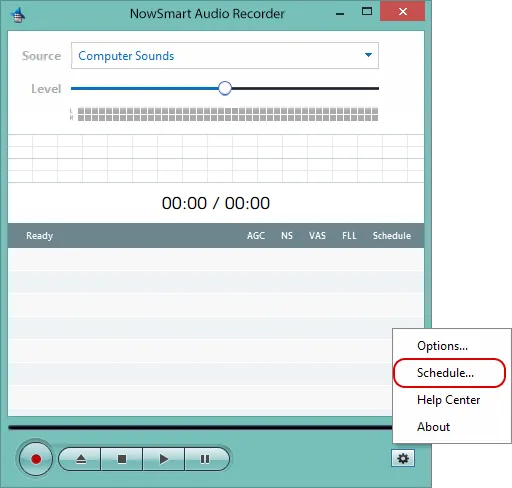The image size is (512, 488).
Task: Click the gear settings icon
Action: (403, 459)
